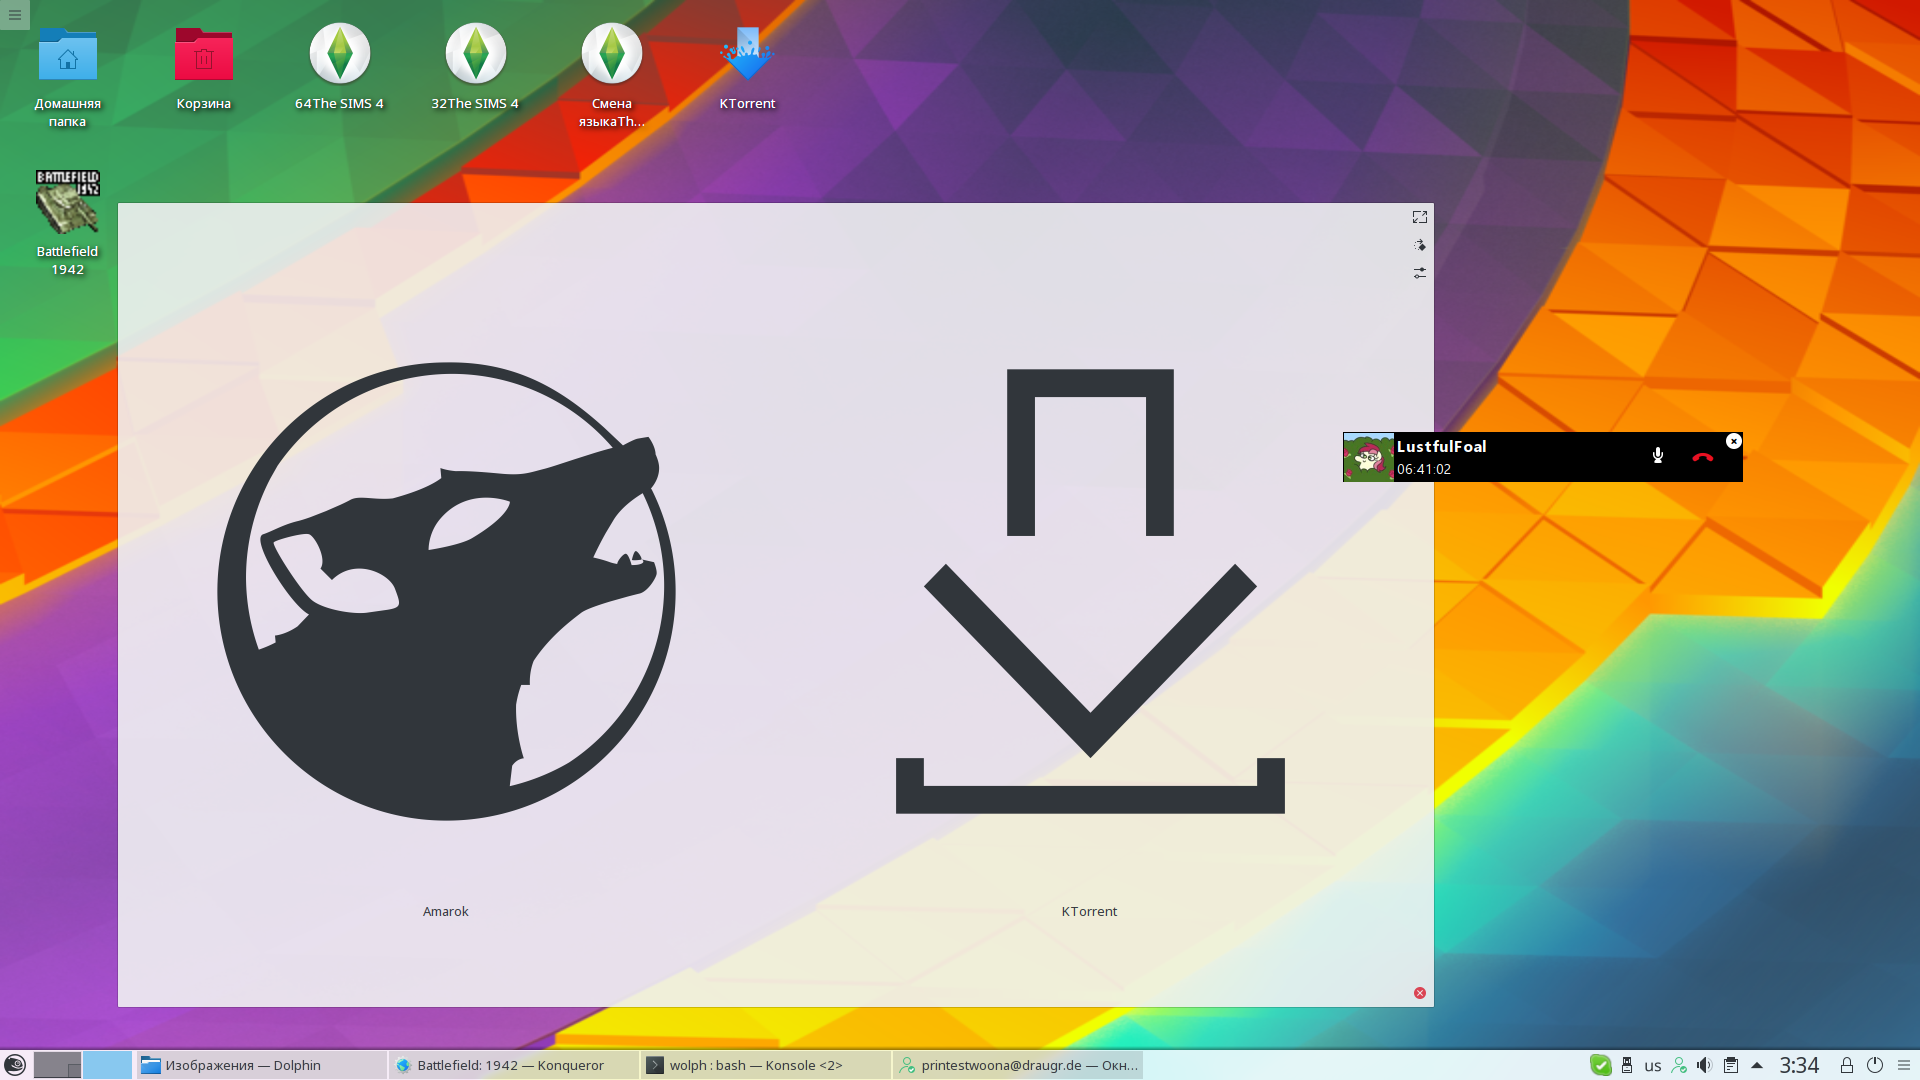Open the openSUSE application launcher

[x=14, y=1065]
